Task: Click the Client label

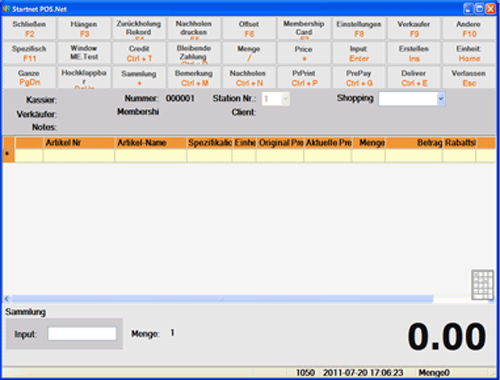Action: tap(244, 112)
